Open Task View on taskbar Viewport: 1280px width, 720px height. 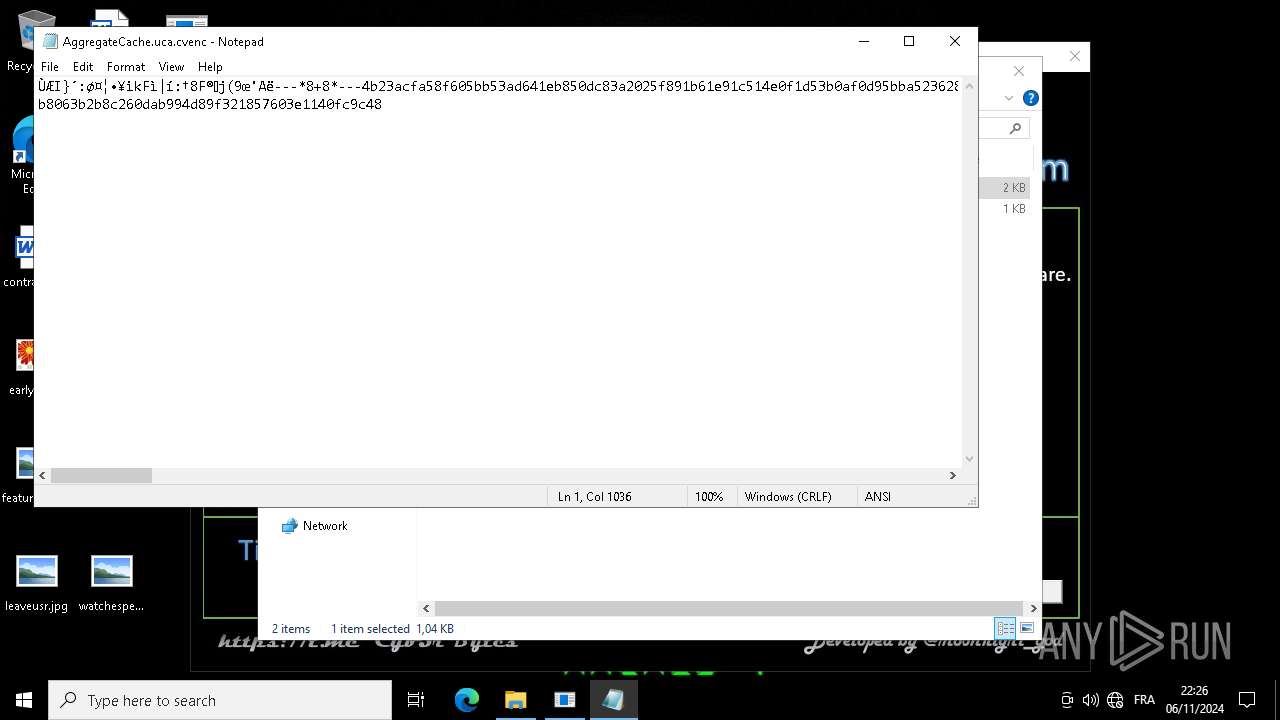(416, 700)
